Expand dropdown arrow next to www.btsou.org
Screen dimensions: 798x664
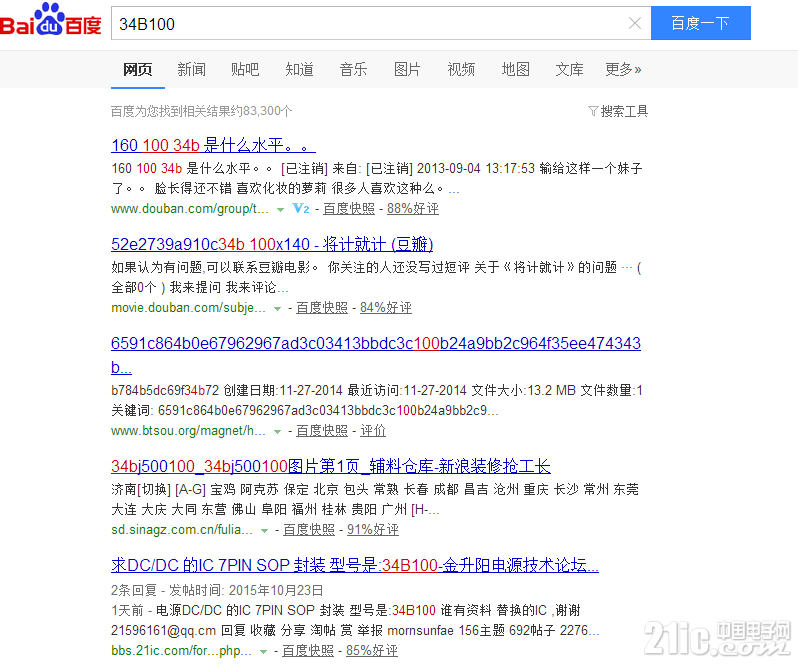point(277,431)
